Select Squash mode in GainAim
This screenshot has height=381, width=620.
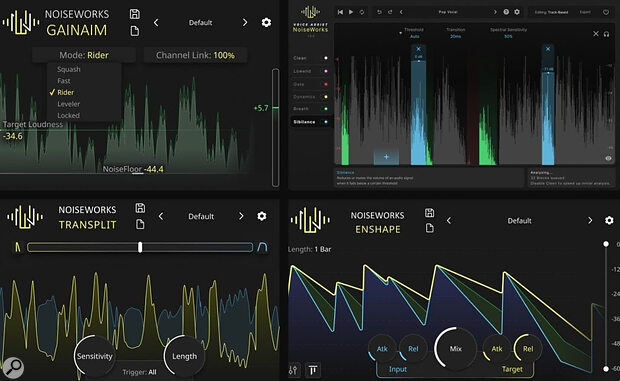[68, 69]
